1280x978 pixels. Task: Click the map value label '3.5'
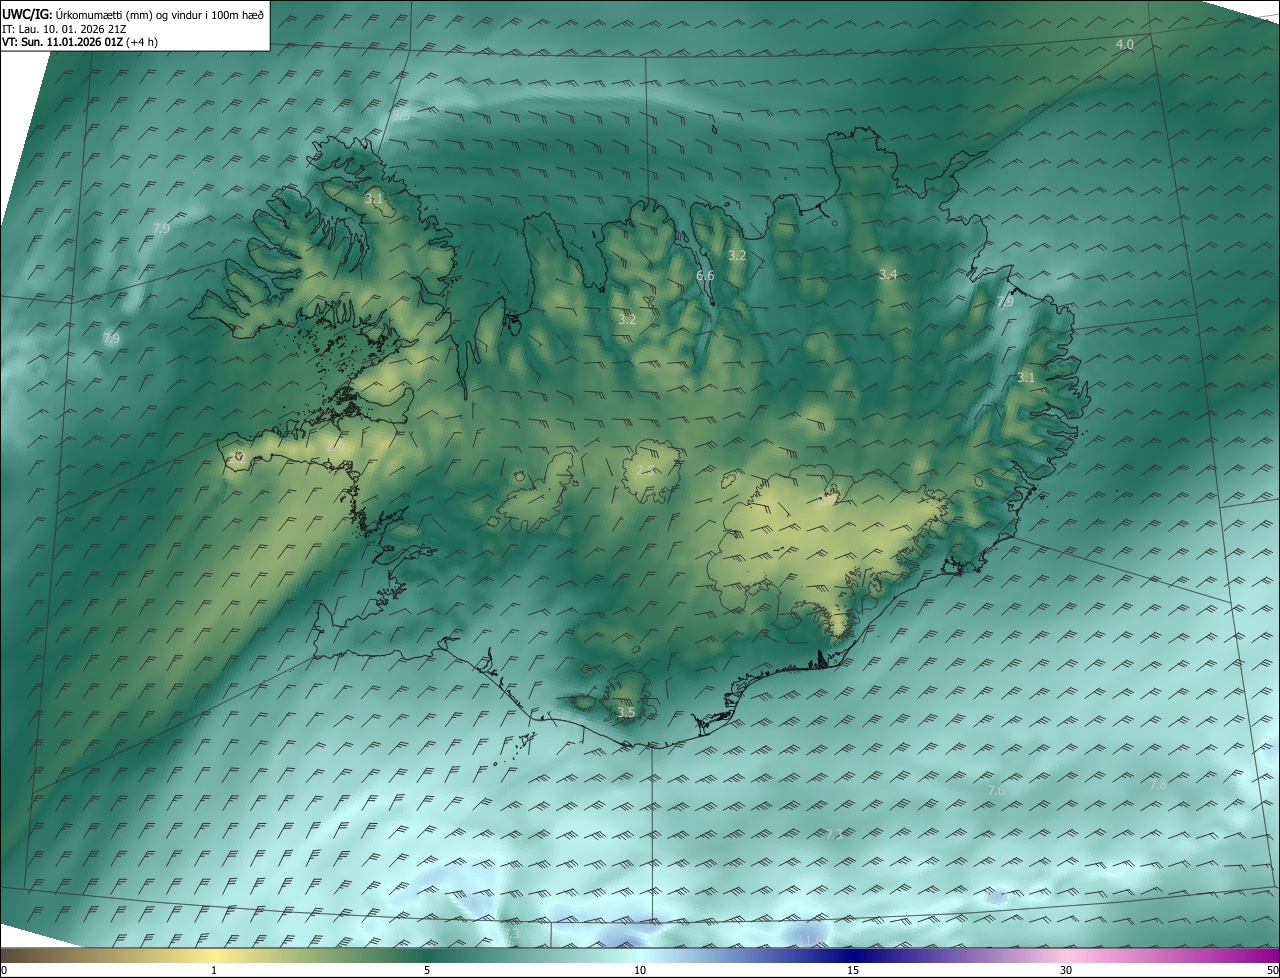pos(626,713)
